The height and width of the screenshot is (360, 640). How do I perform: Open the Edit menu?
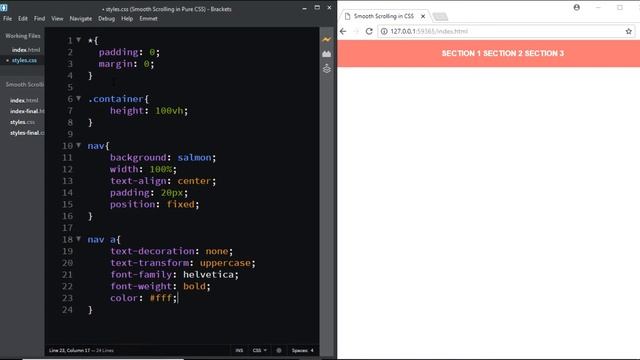coord(23,18)
